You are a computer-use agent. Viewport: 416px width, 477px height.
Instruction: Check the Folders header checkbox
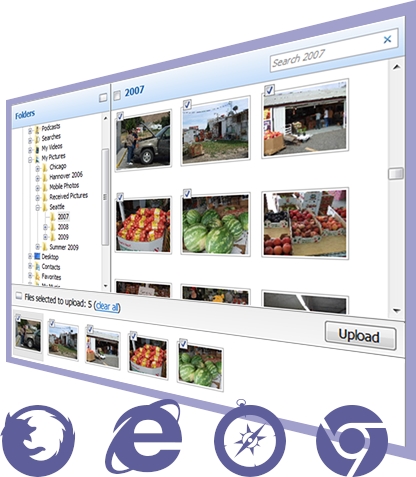click(x=103, y=97)
